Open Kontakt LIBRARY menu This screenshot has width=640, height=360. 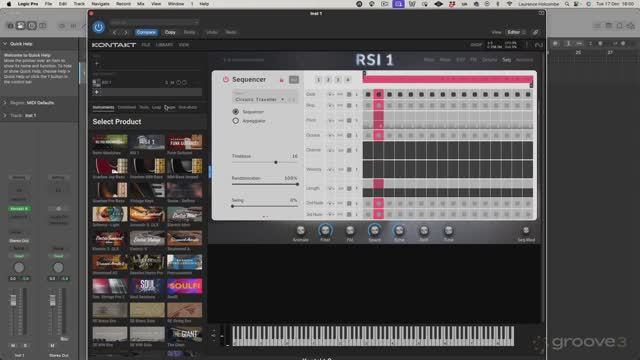(x=164, y=45)
